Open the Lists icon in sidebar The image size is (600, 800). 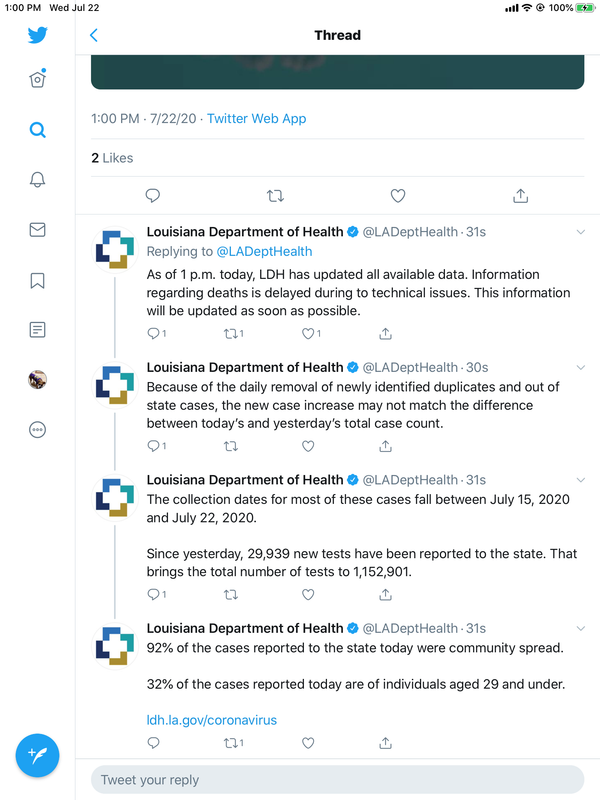[38, 330]
